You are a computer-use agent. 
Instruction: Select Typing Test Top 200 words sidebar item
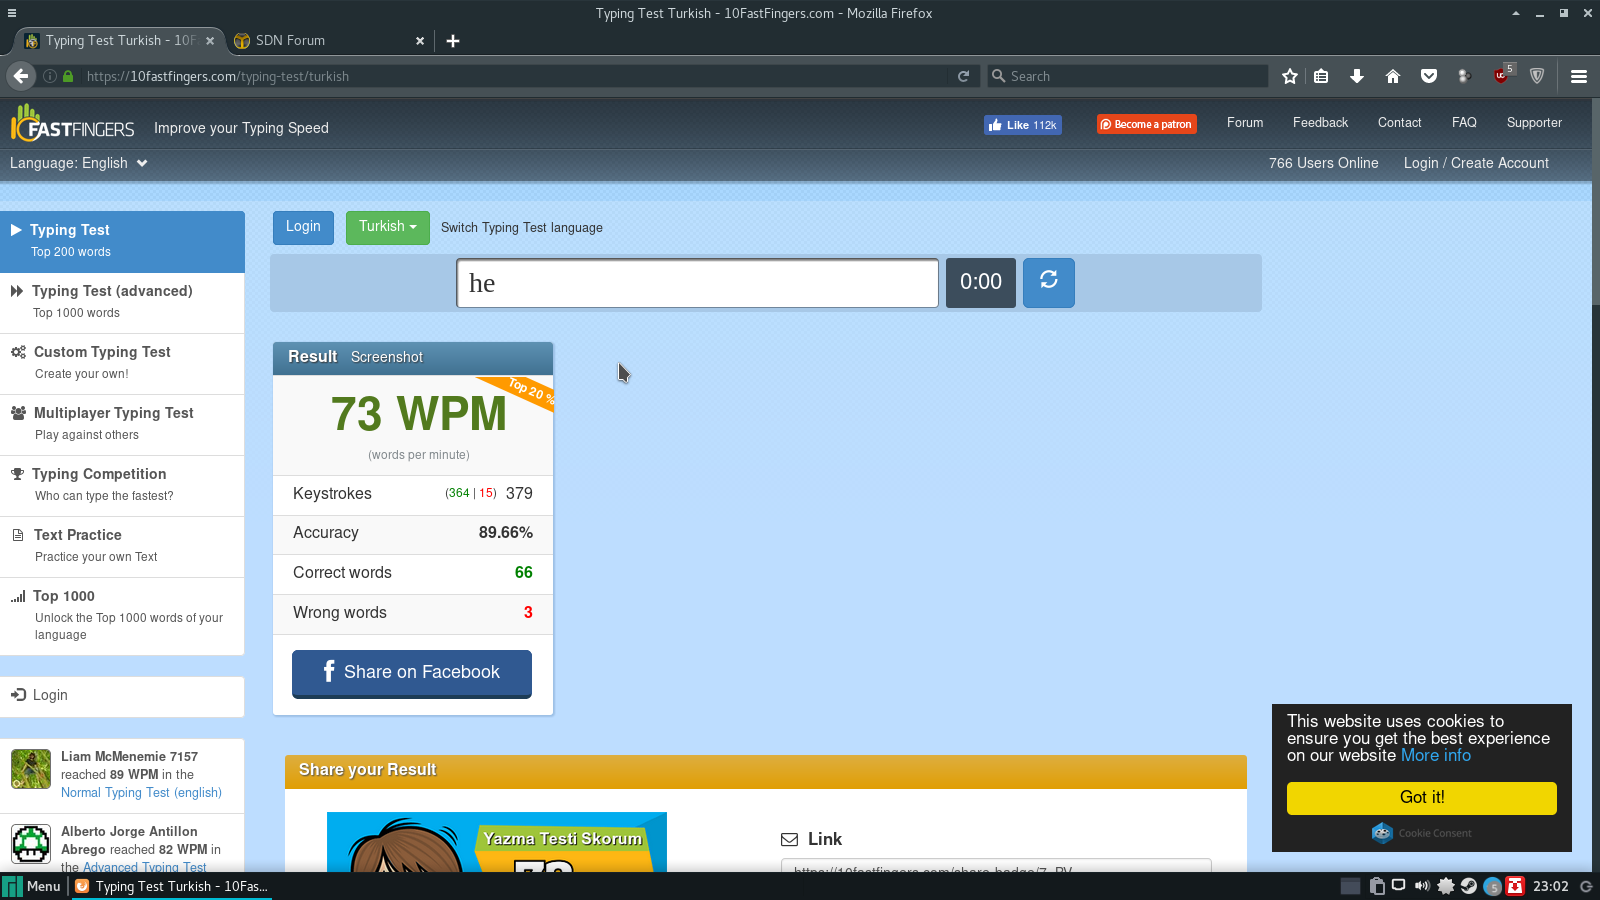click(x=122, y=241)
